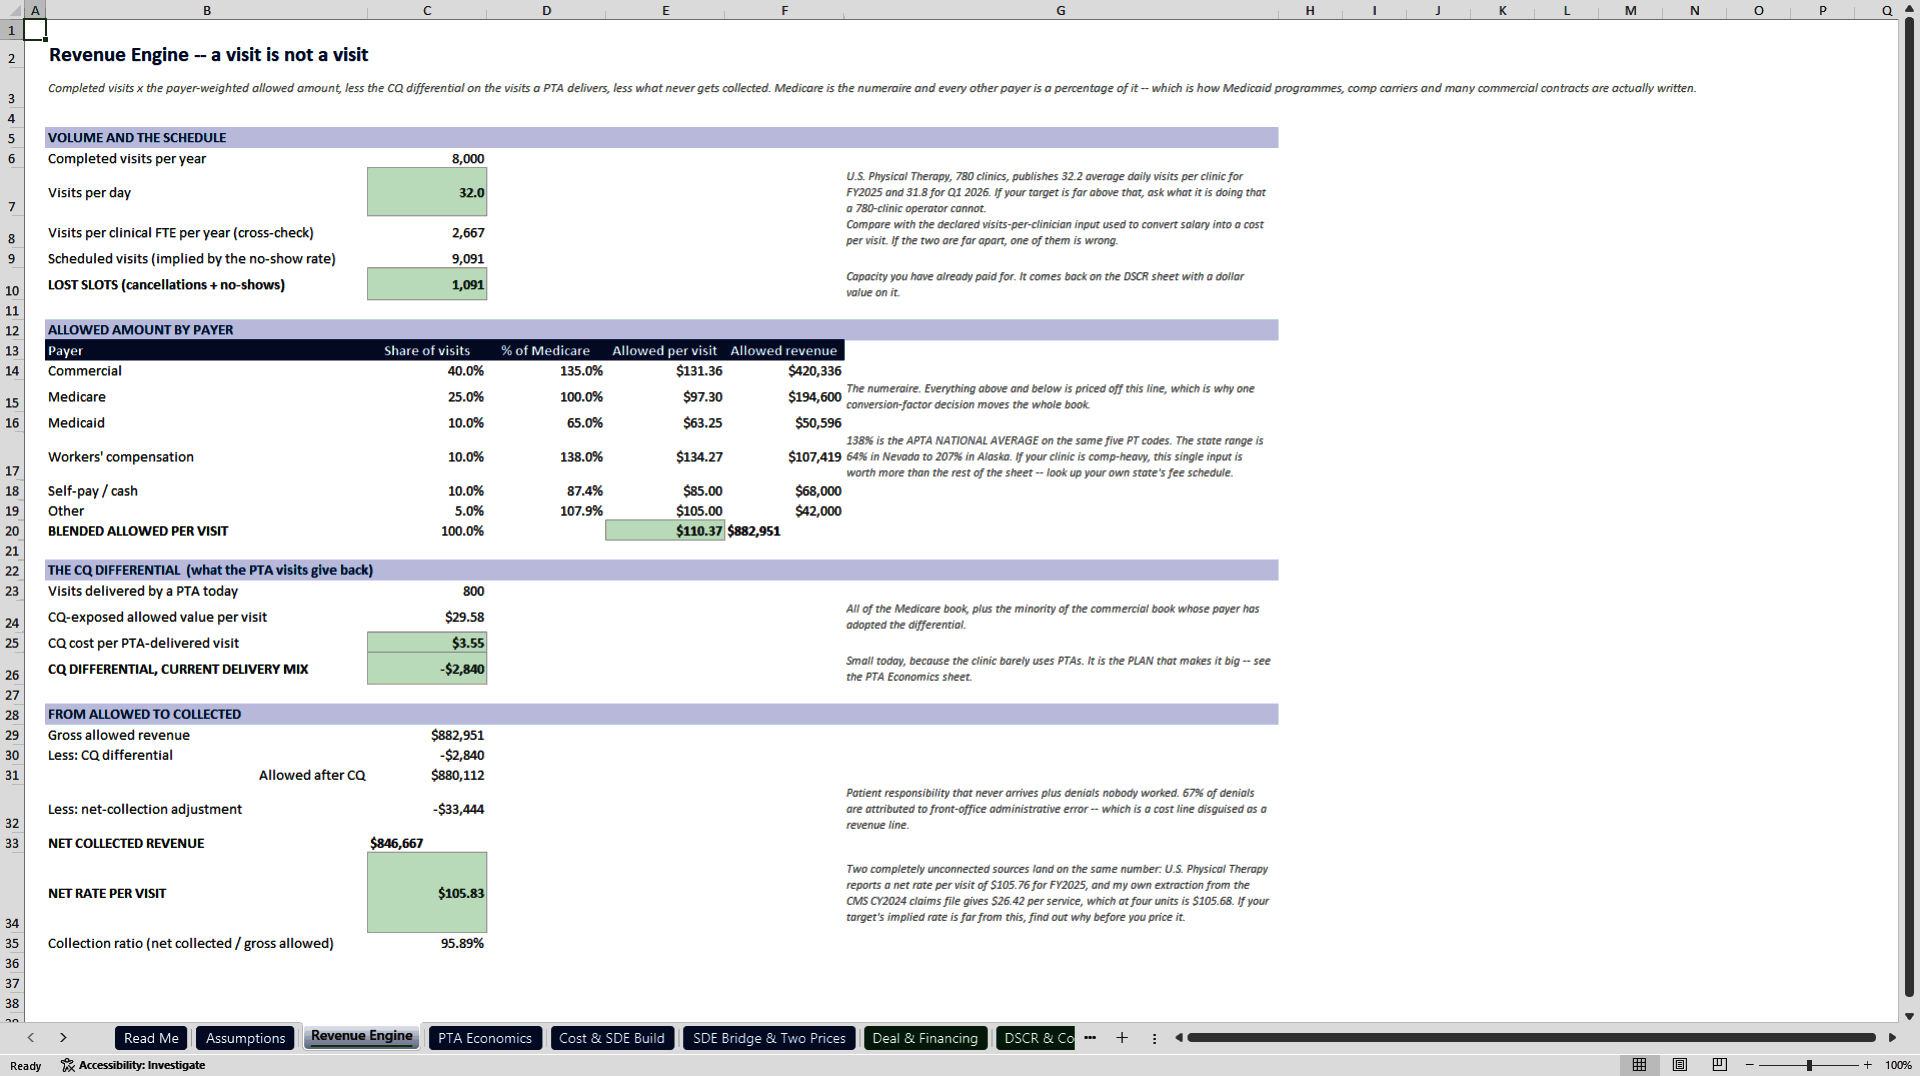This screenshot has width=1920, height=1076.
Task: Click the title 'Revenue Engine -- a visit is not a visit'
Action: 208,55
